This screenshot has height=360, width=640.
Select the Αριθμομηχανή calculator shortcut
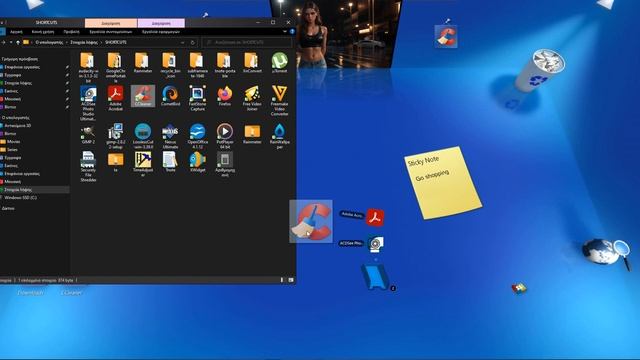[x=224, y=164]
